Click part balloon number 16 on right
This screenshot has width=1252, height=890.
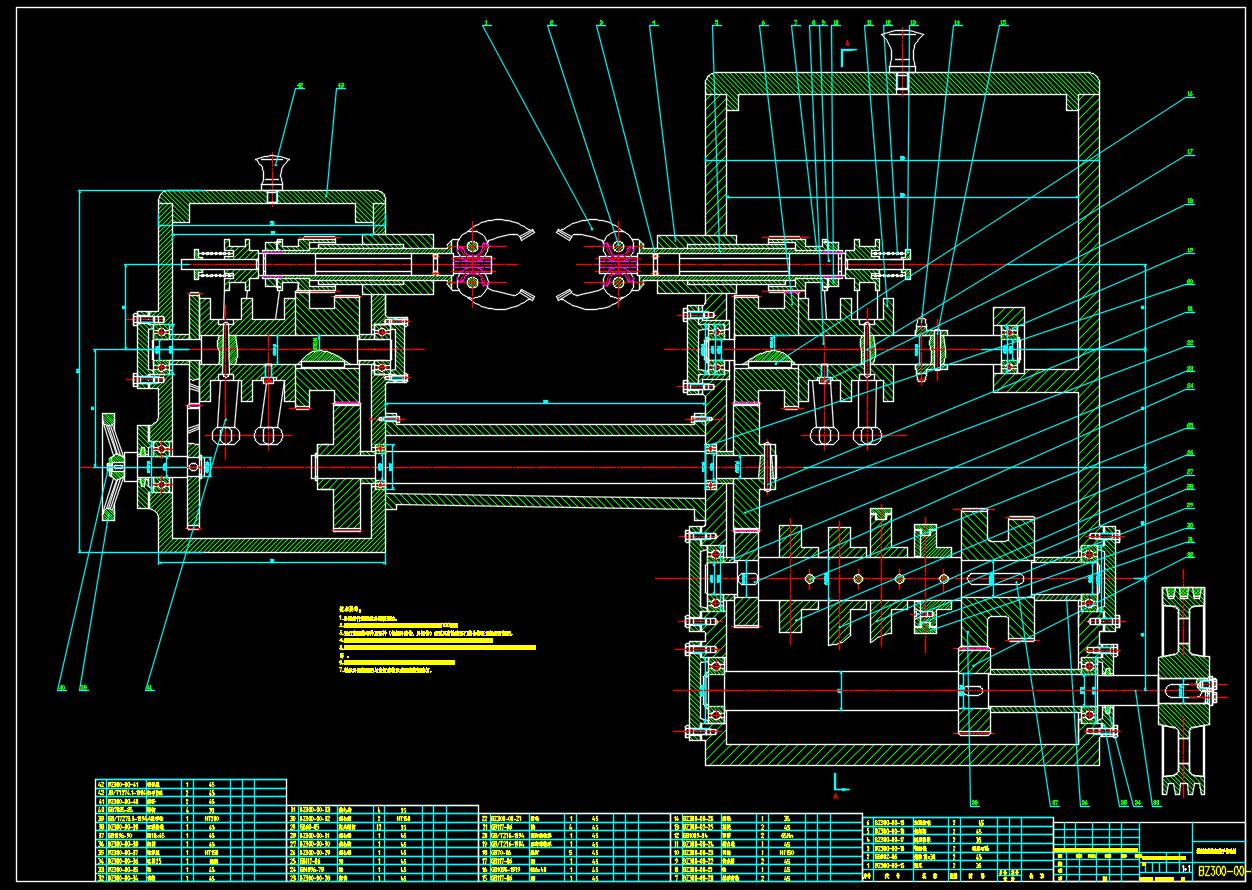click(1190, 96)
